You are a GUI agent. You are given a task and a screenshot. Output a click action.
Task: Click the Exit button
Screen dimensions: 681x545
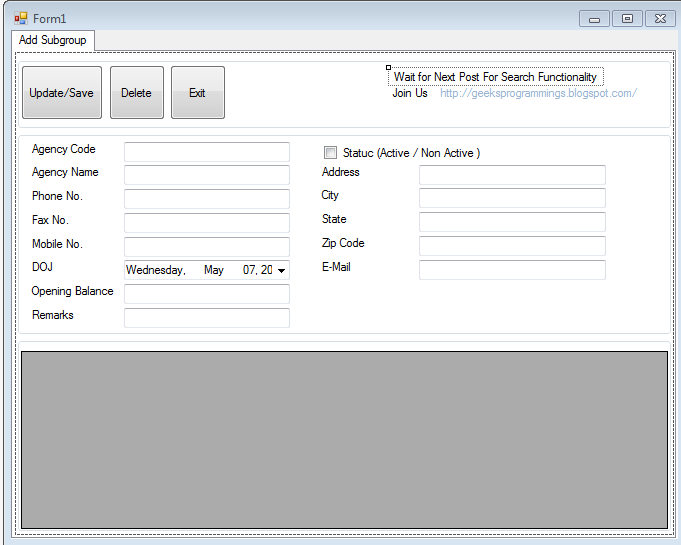198,92
